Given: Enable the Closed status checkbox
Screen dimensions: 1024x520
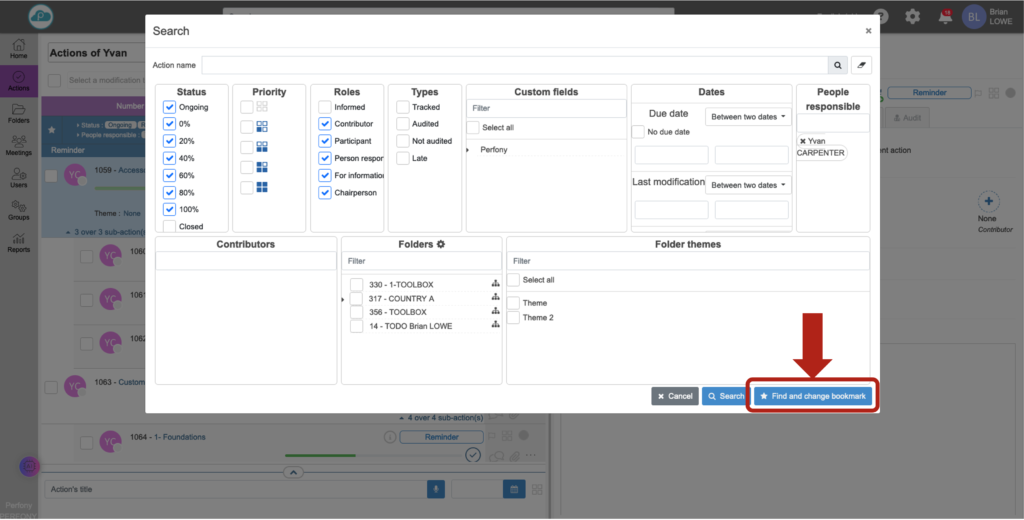Looking at the screenshot, I should (x=169, y=227).
